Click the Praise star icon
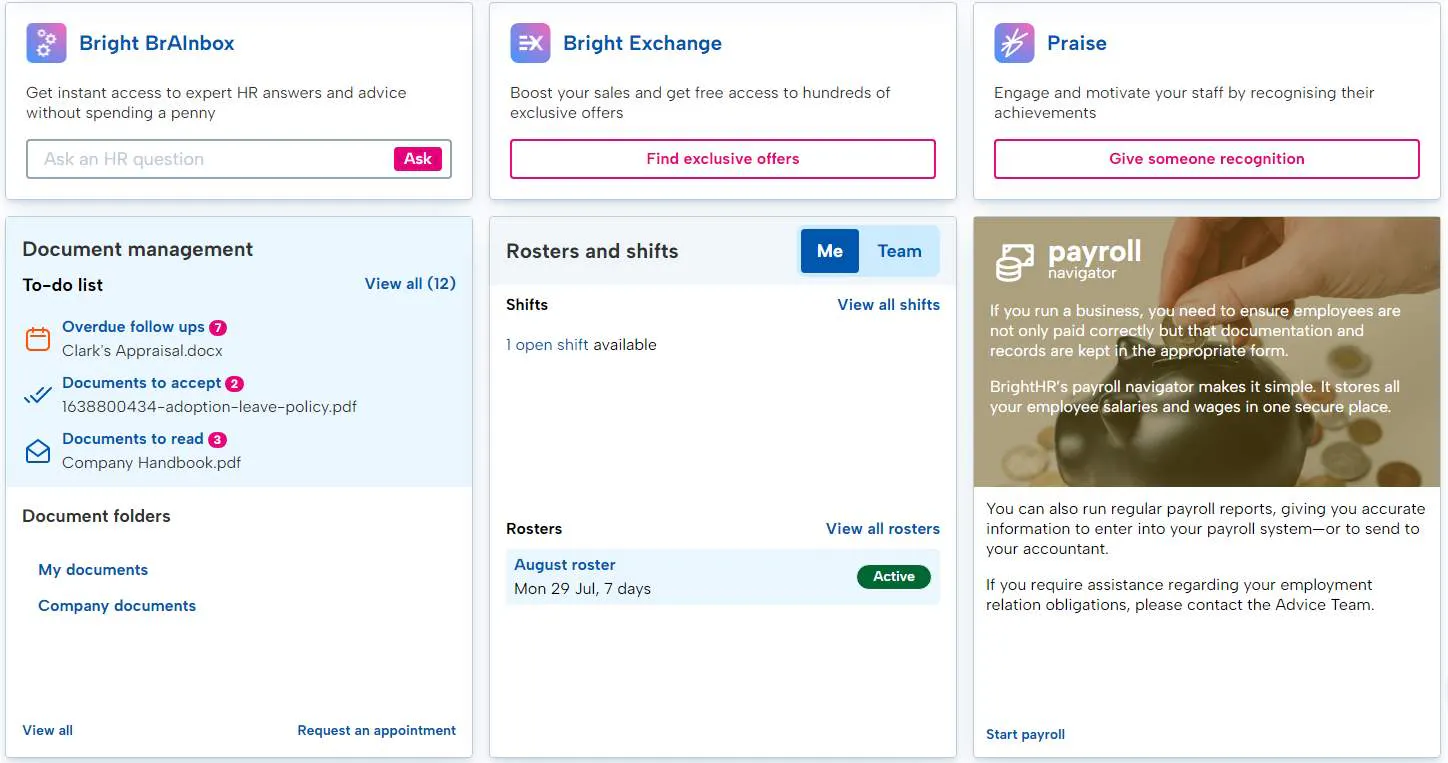The width and height of the screenshot is (1448, 763). [x=1014, y=43]
